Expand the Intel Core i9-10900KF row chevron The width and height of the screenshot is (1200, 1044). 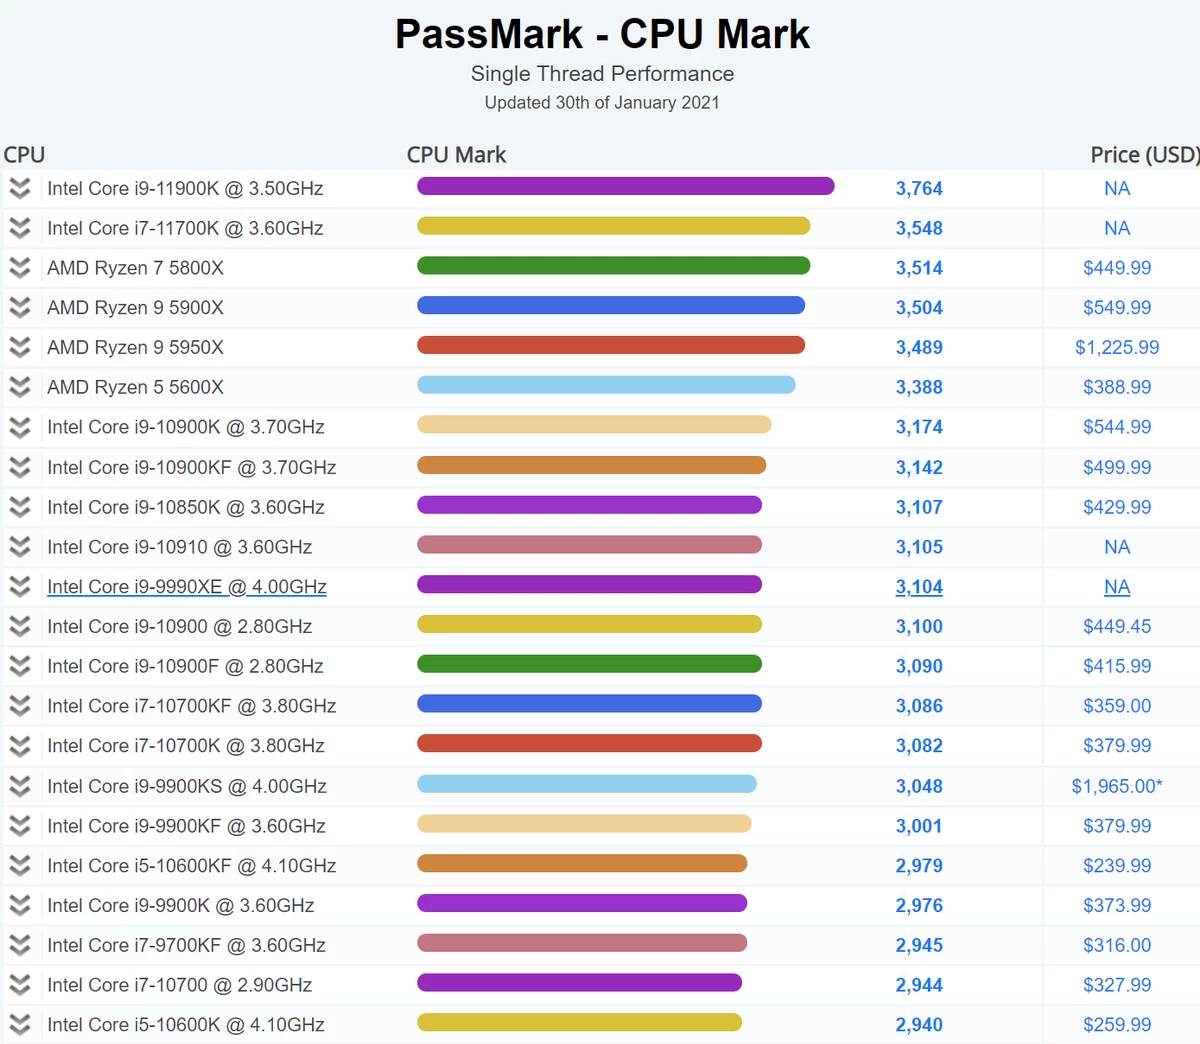20,467
